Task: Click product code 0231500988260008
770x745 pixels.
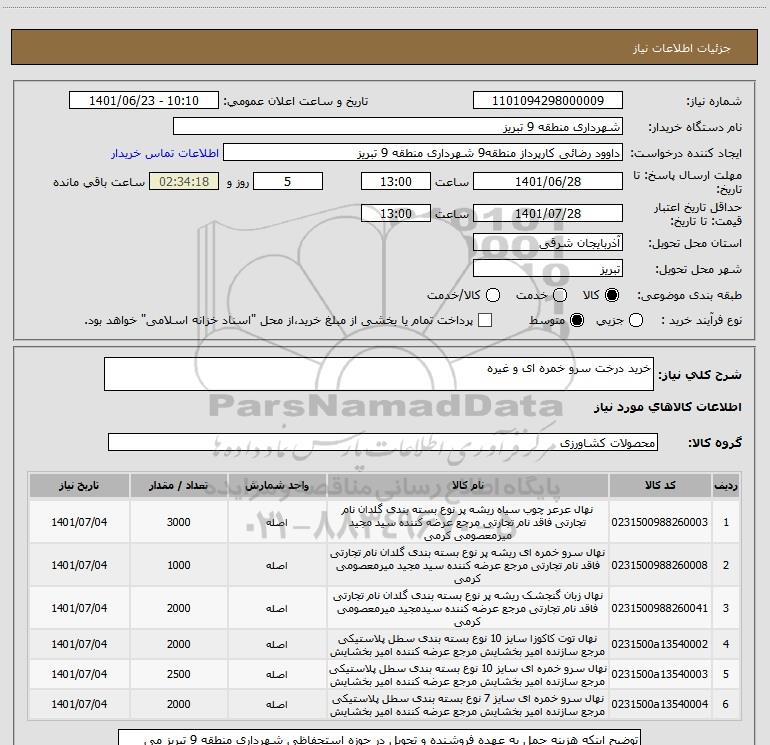Action: coord(660,565)
